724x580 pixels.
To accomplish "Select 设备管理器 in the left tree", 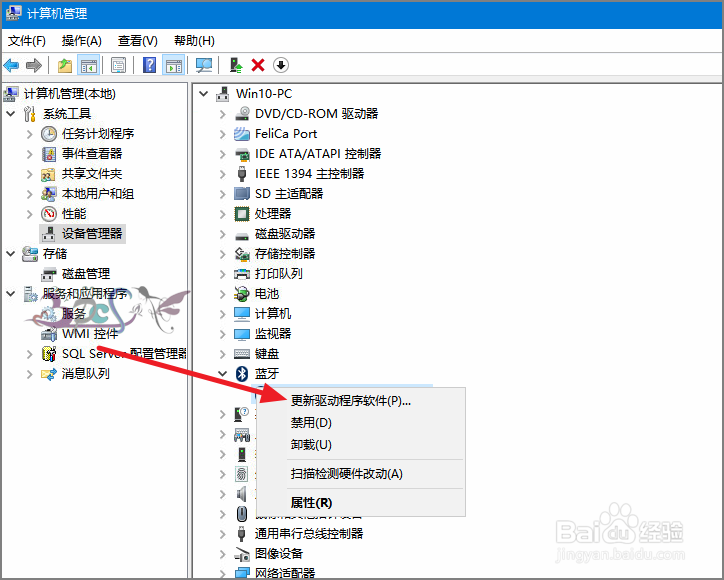I will pyautogui.click(x=92, y=234).
